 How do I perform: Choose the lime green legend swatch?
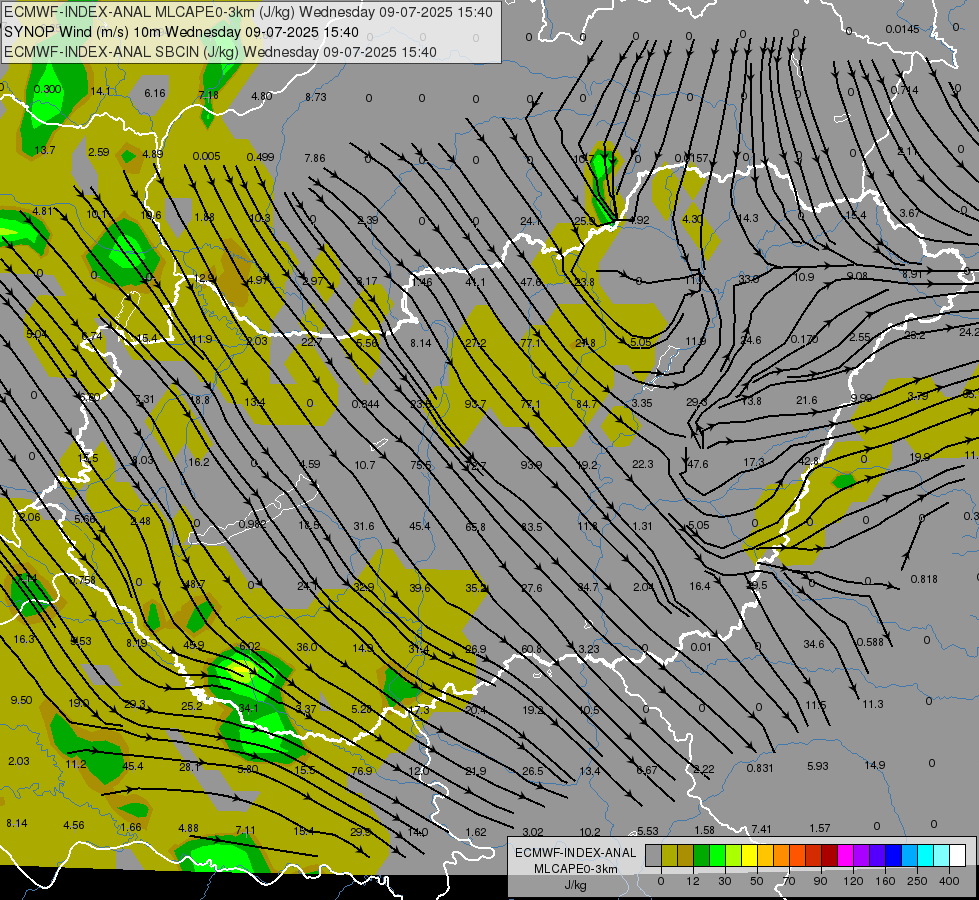[734, 855]
